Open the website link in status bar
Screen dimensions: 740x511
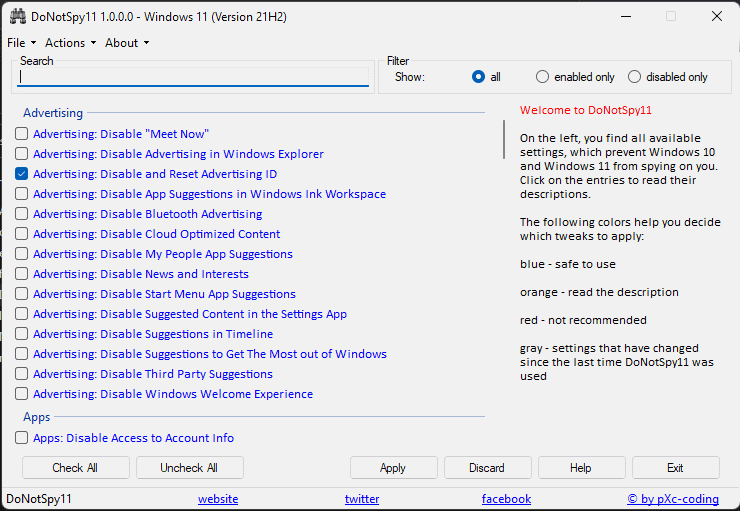tap(218, 499)
